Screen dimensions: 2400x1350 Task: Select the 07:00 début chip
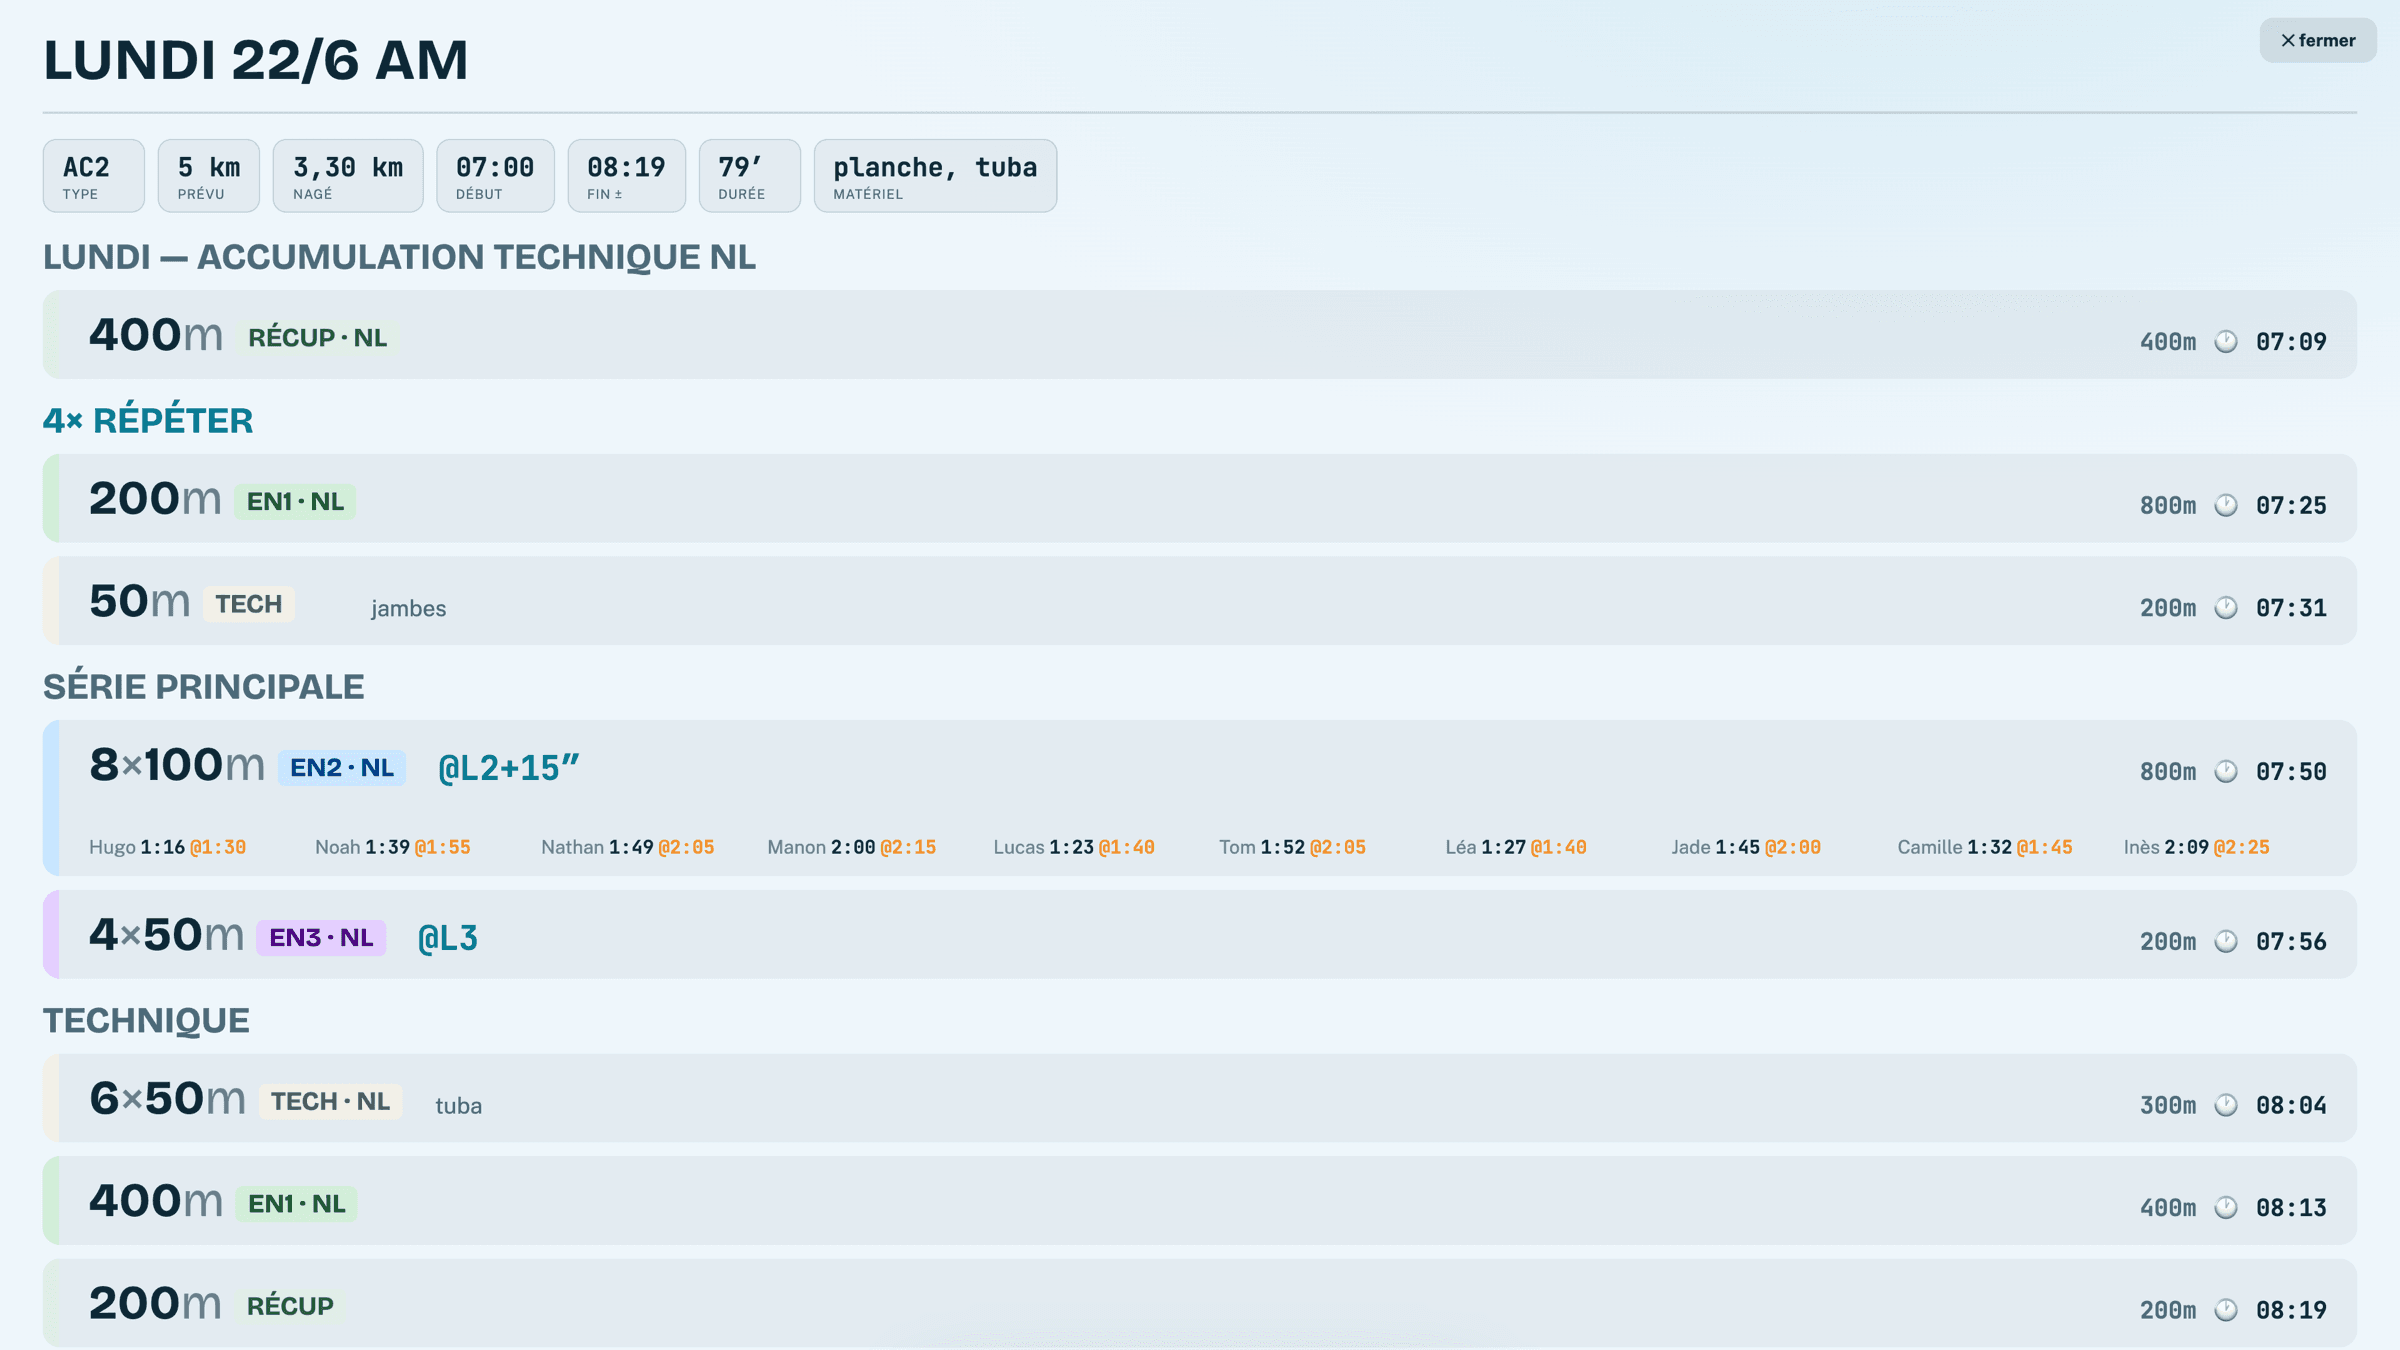[x=495, y=176]
